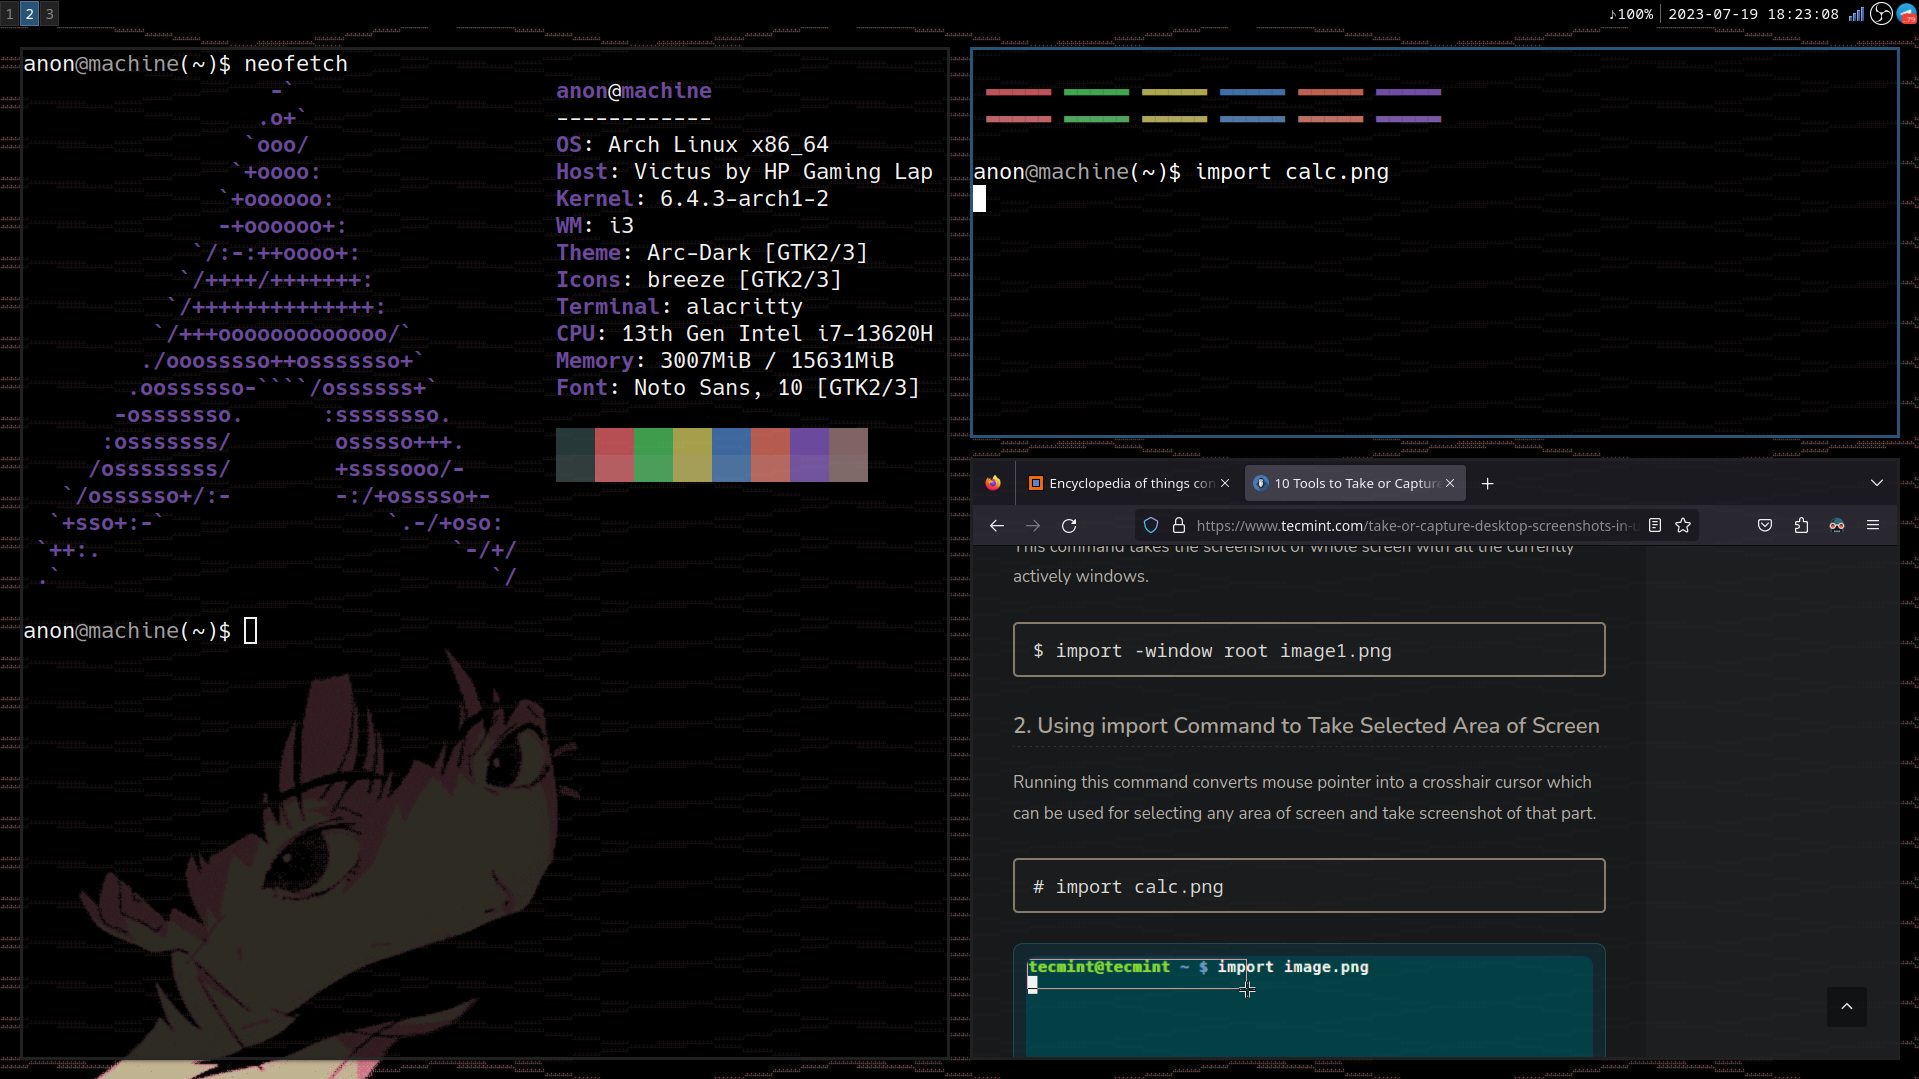This screenshot has height=1079, width=1919.
Task: Focus the tecmint.com URL address bar
Action: 1416,525
